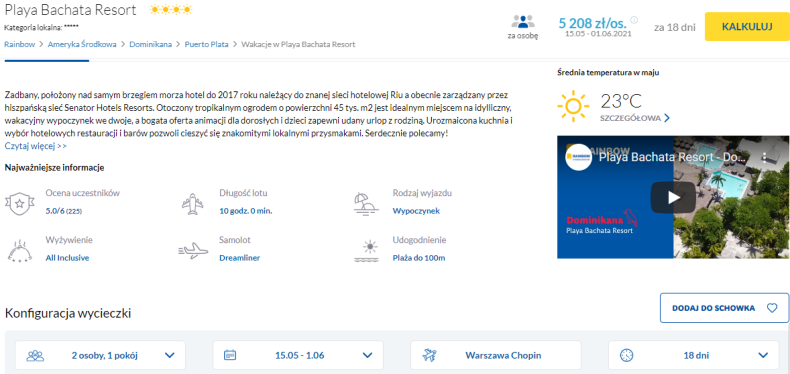Click the info icon next to price
Image resolution: width=790 pixels, height=374 pixels.
634,20
